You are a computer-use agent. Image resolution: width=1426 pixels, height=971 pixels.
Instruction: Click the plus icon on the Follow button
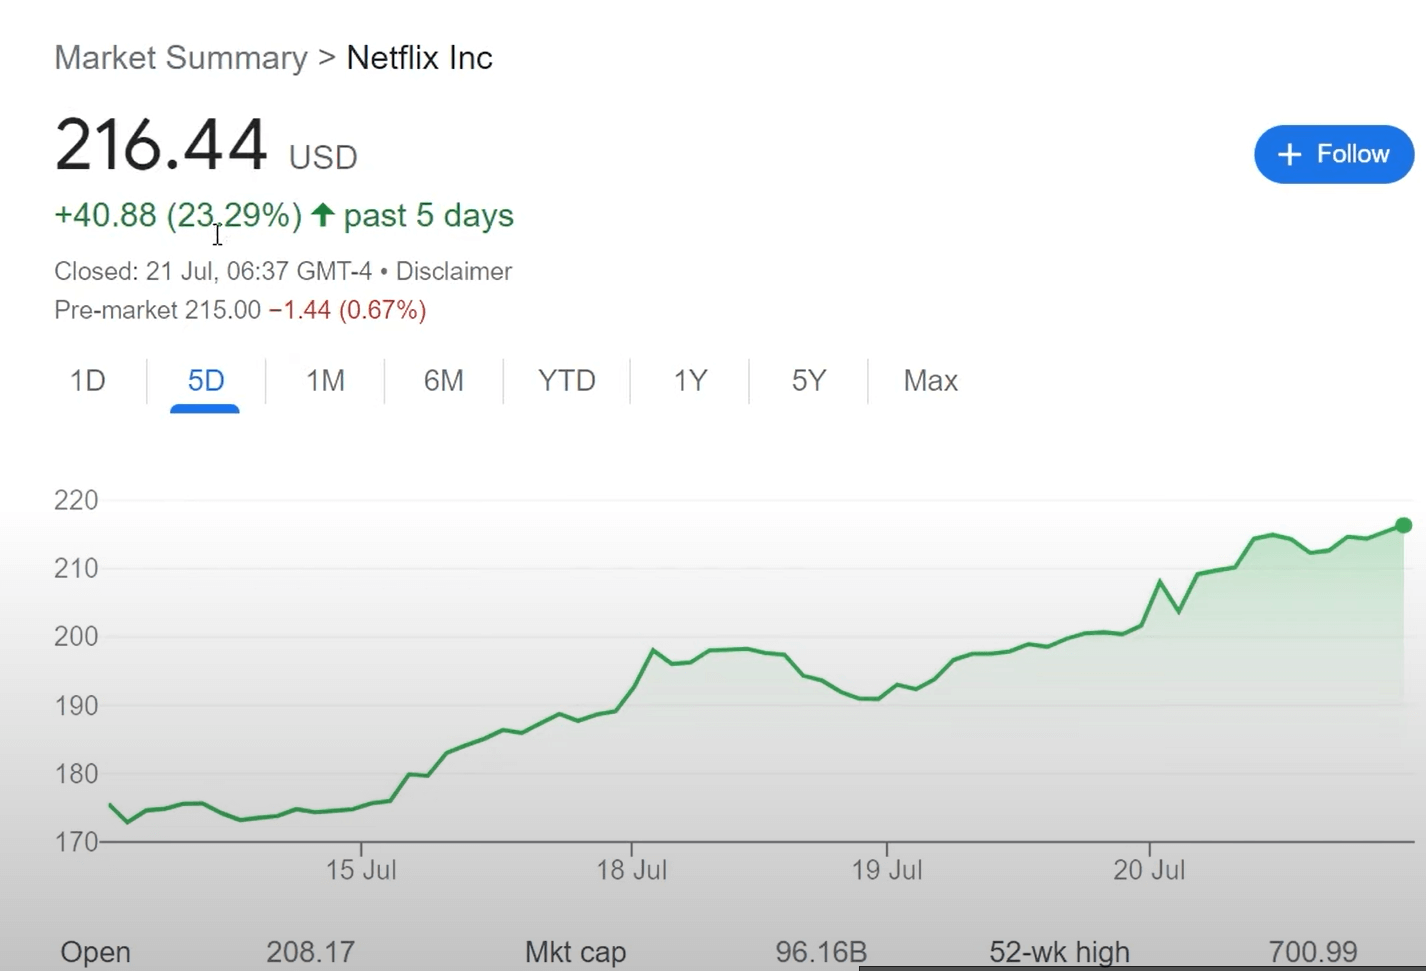click(x=1290, y=155)
